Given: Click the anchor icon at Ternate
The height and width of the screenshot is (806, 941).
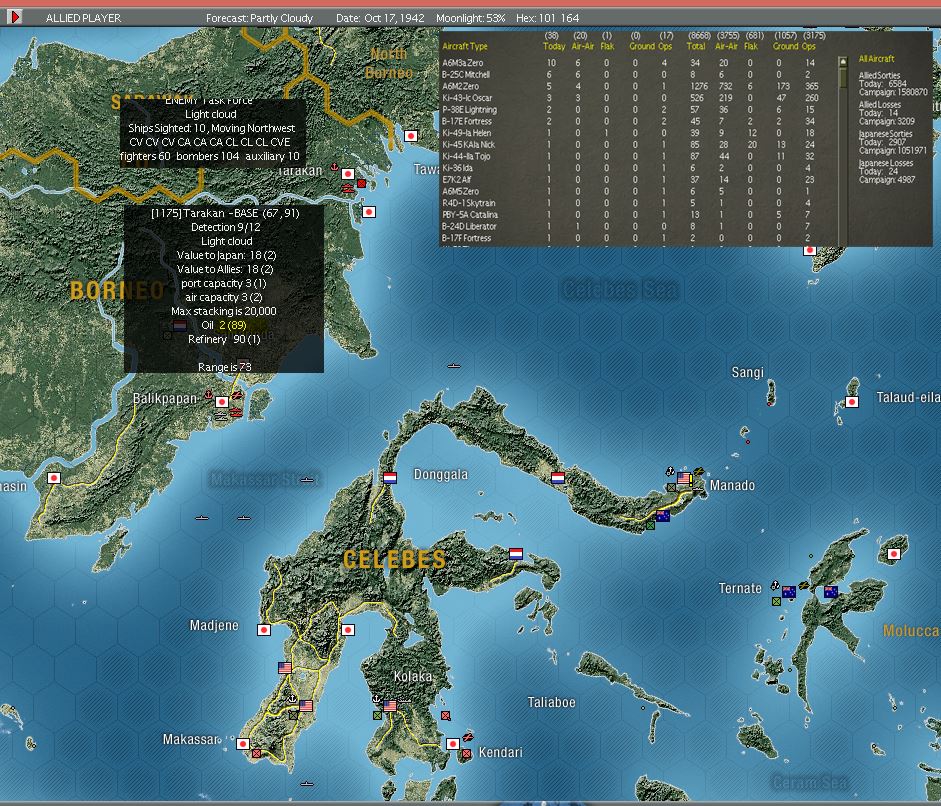Looking at the screenshot, I should point(775,584).
